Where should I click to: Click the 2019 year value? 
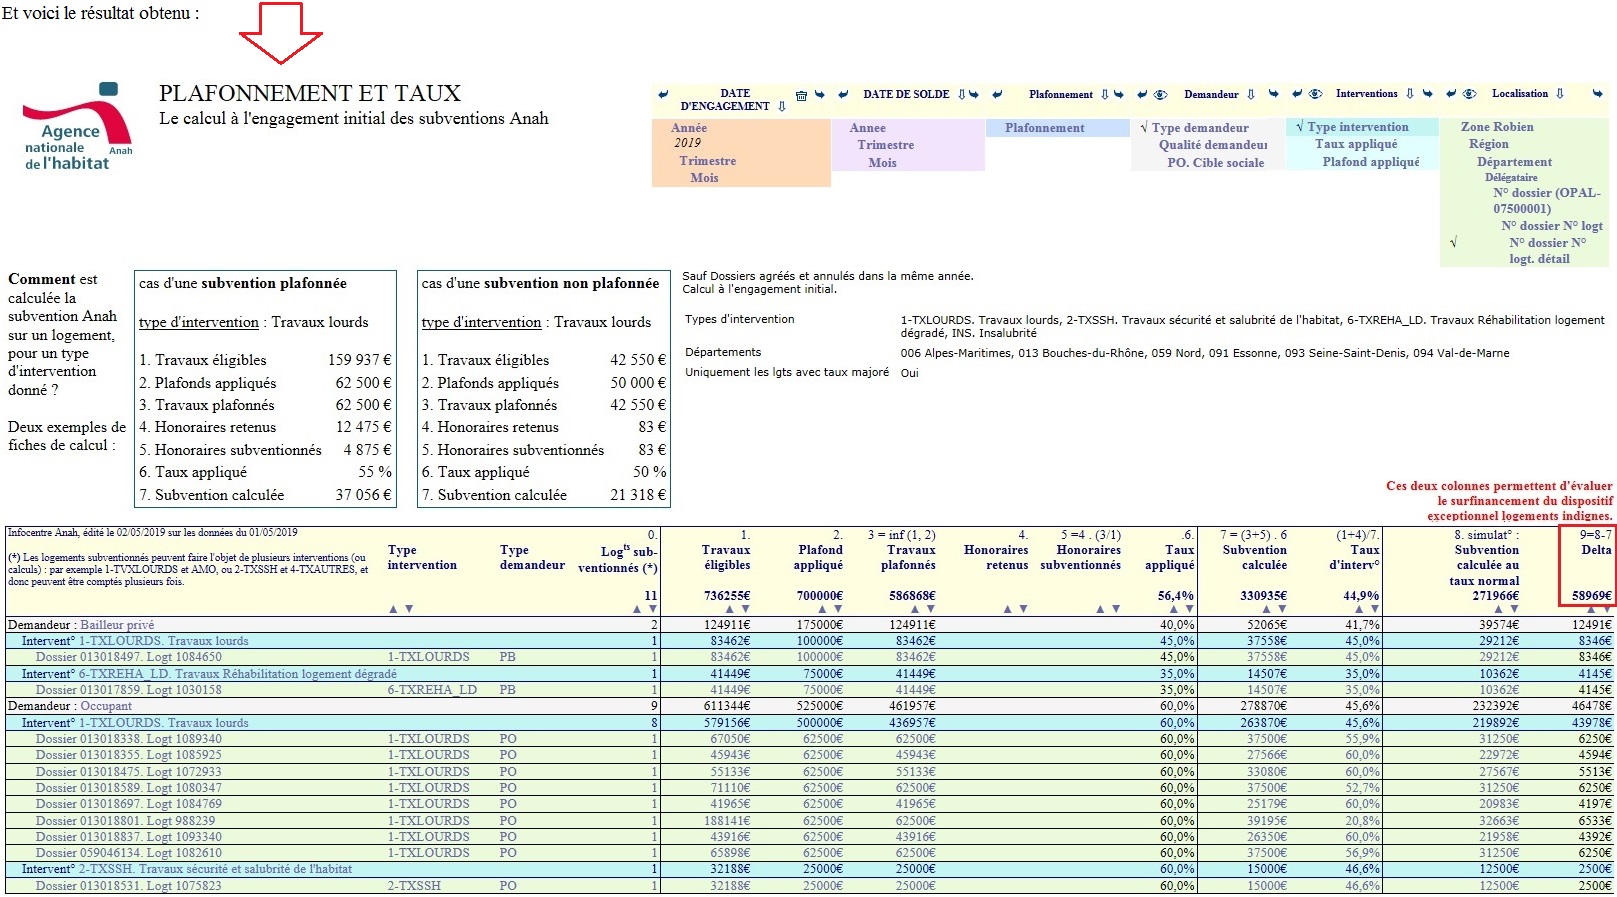(x=687, y=143)
